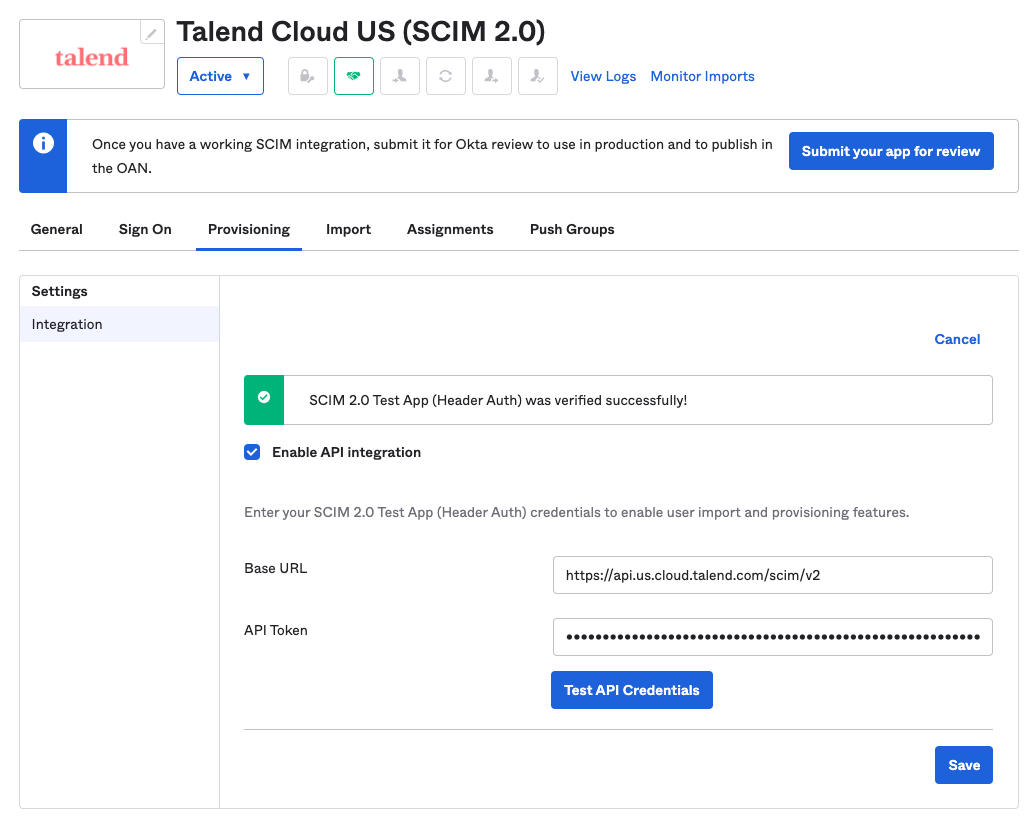This screenshot has height=825, width=1034.
Task: Click the blue info icon in the banner
Action: point(42,142)
